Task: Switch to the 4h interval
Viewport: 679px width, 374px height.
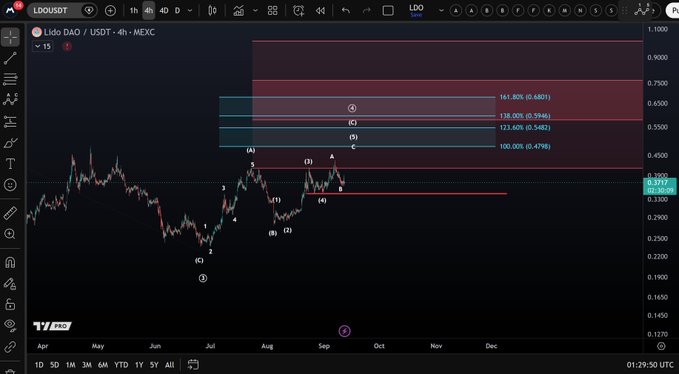Action: (149, 11)
